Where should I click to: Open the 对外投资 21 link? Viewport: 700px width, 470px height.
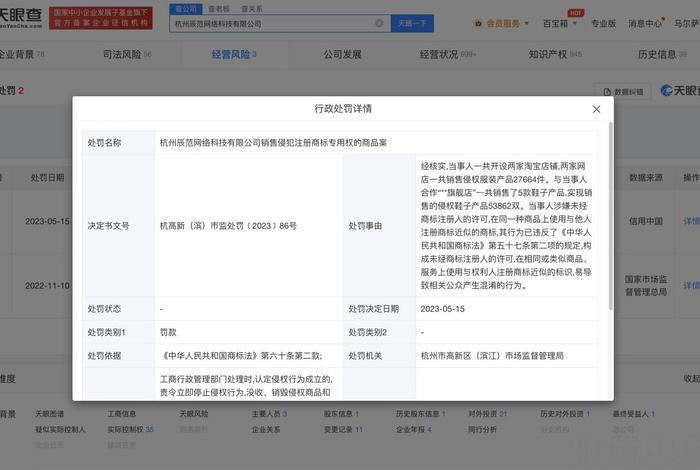tap(488, 414)
